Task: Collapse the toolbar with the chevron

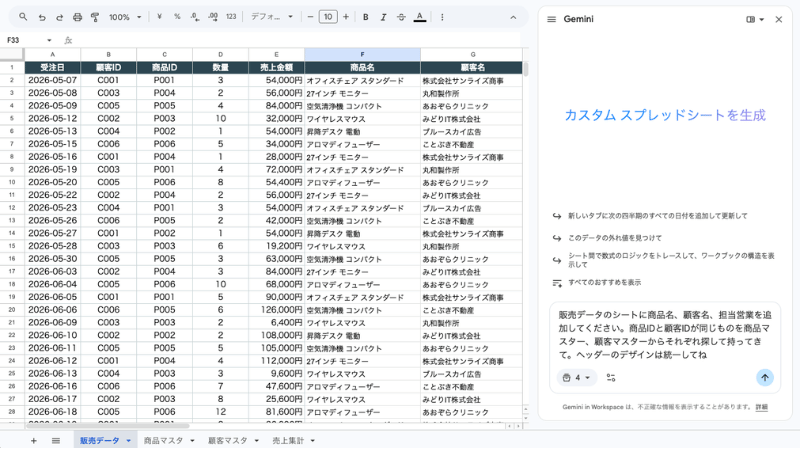Action: 513,17
